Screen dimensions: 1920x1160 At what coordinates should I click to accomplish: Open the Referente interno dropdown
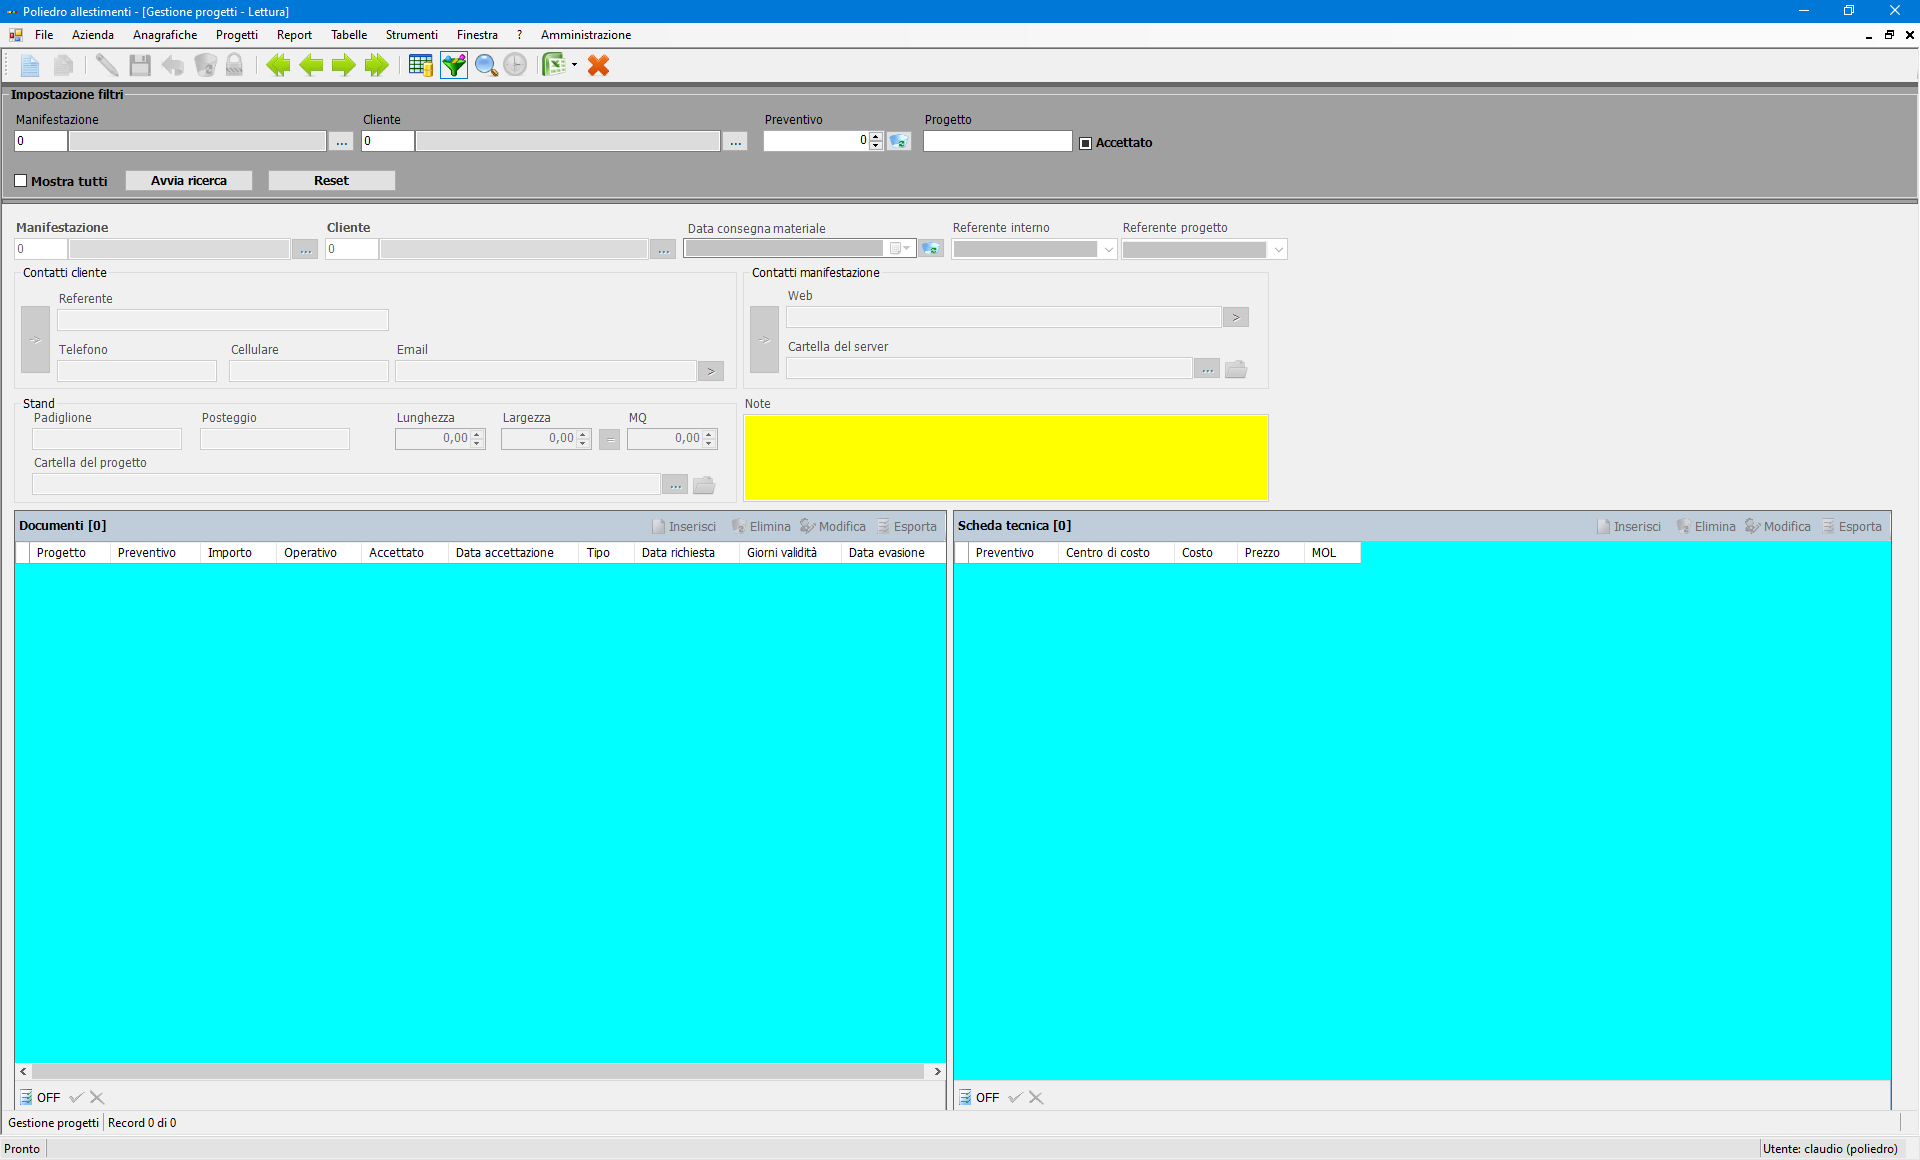pyautogui.click(x=1108, y=249)
